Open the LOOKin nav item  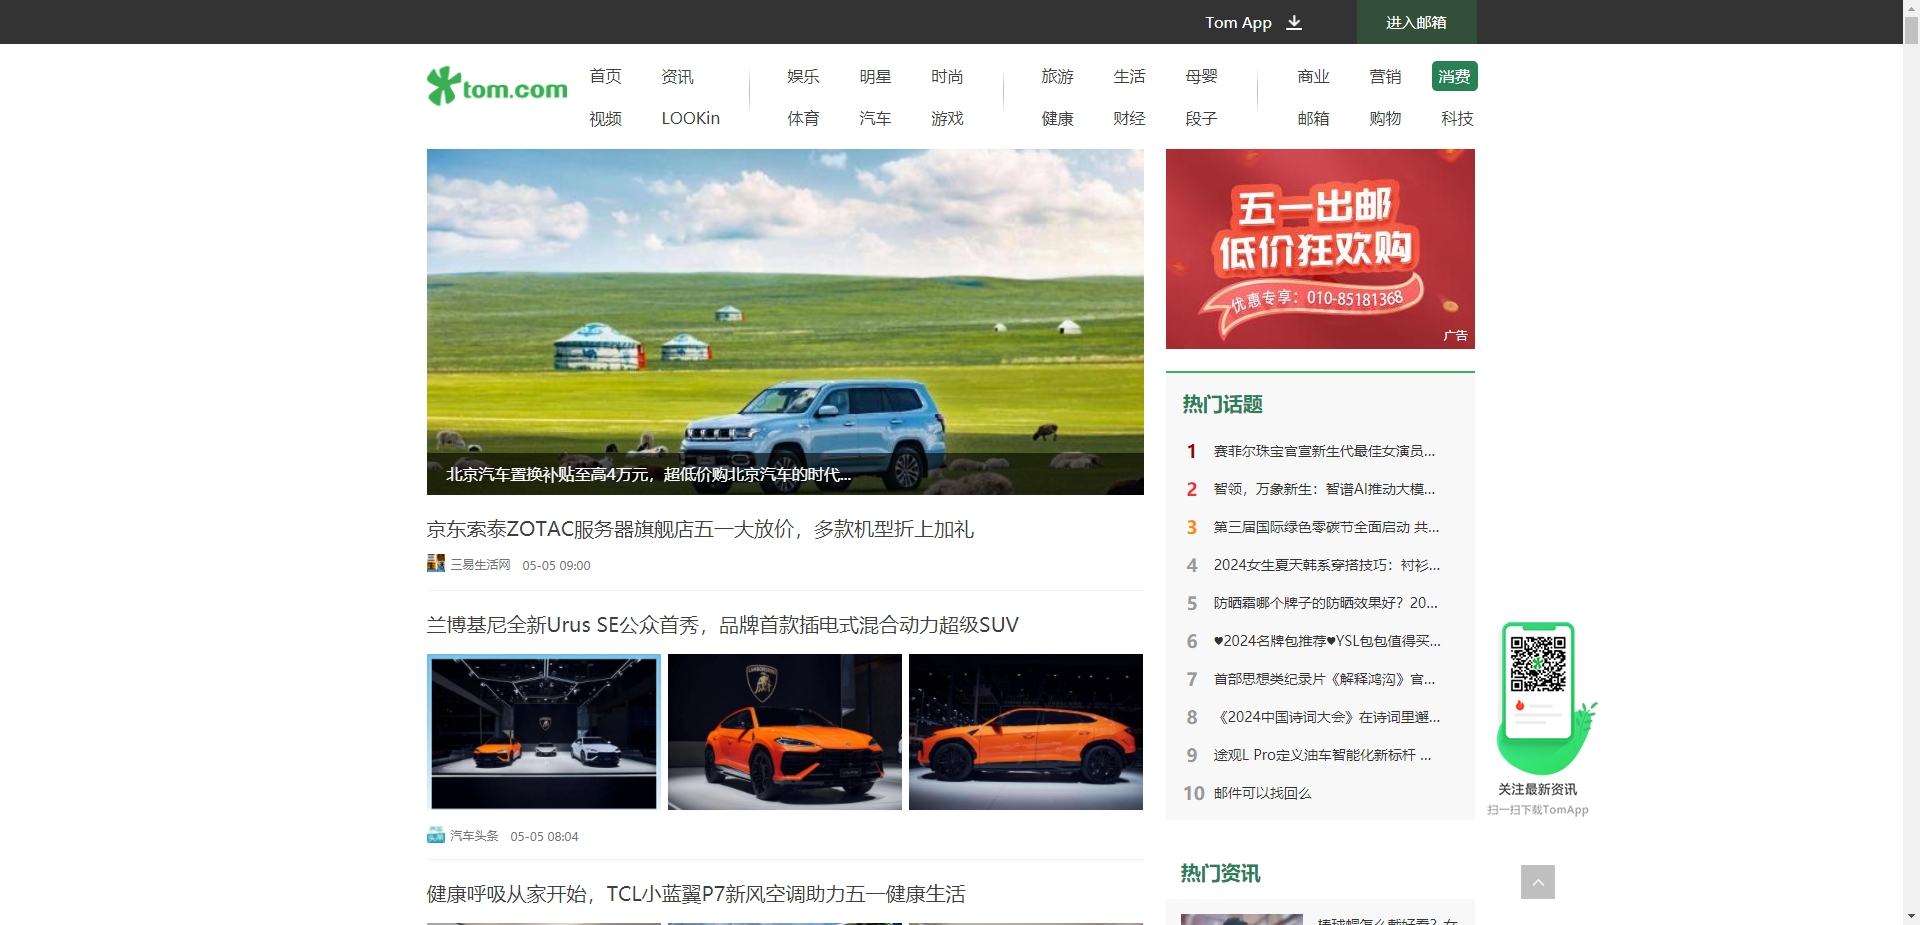point(690,118)
